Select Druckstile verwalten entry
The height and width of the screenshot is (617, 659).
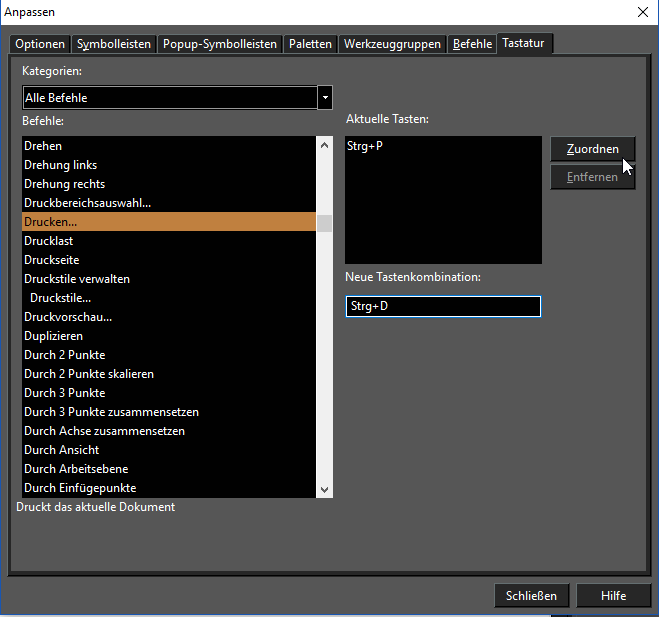169,279
